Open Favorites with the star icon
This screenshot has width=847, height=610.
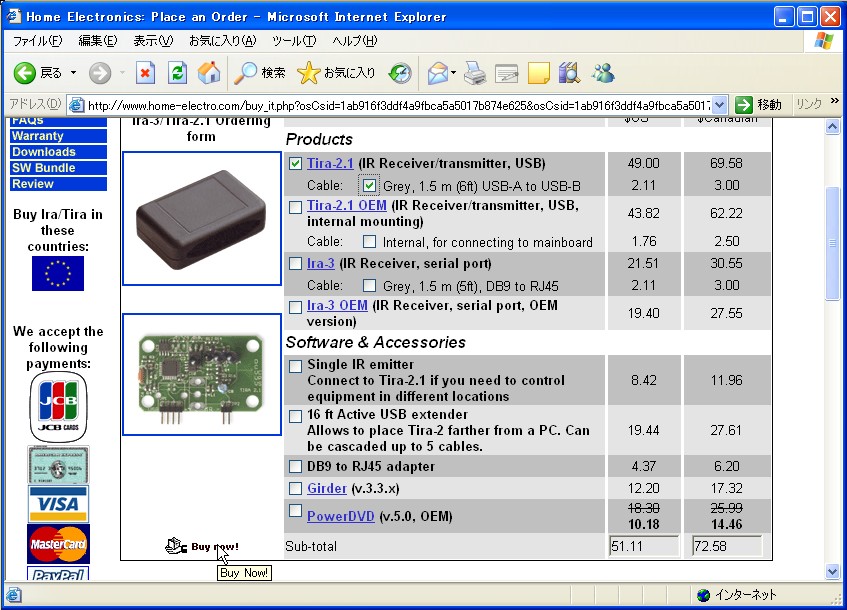(308, 73)
